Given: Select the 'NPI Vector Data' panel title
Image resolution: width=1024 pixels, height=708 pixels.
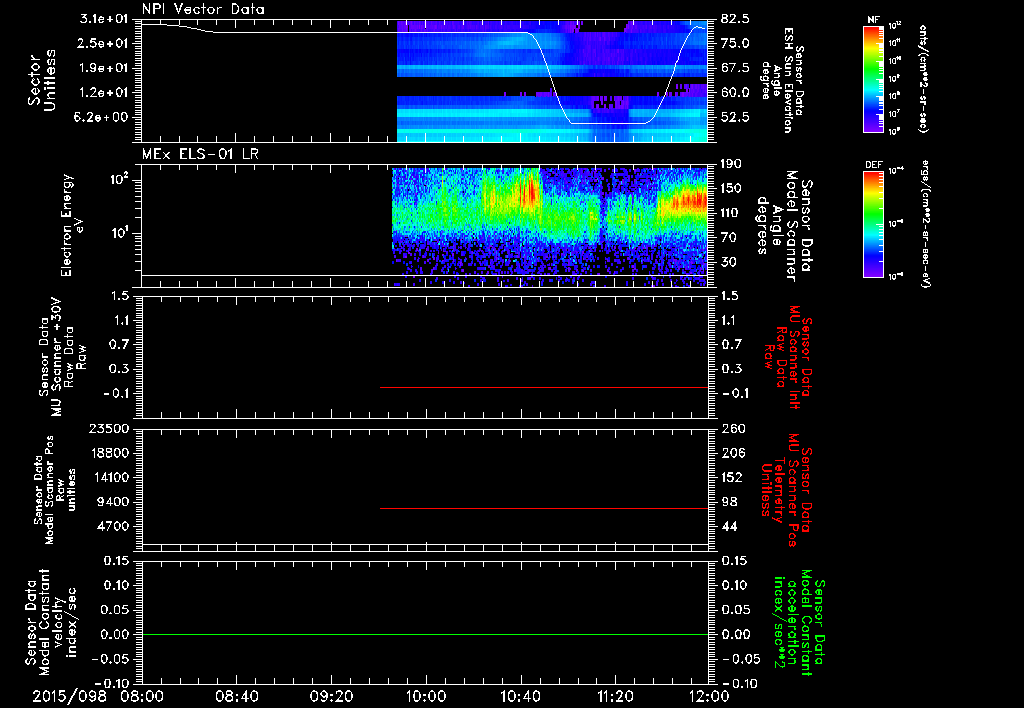Looking at the screenshot, I should 203,9.
